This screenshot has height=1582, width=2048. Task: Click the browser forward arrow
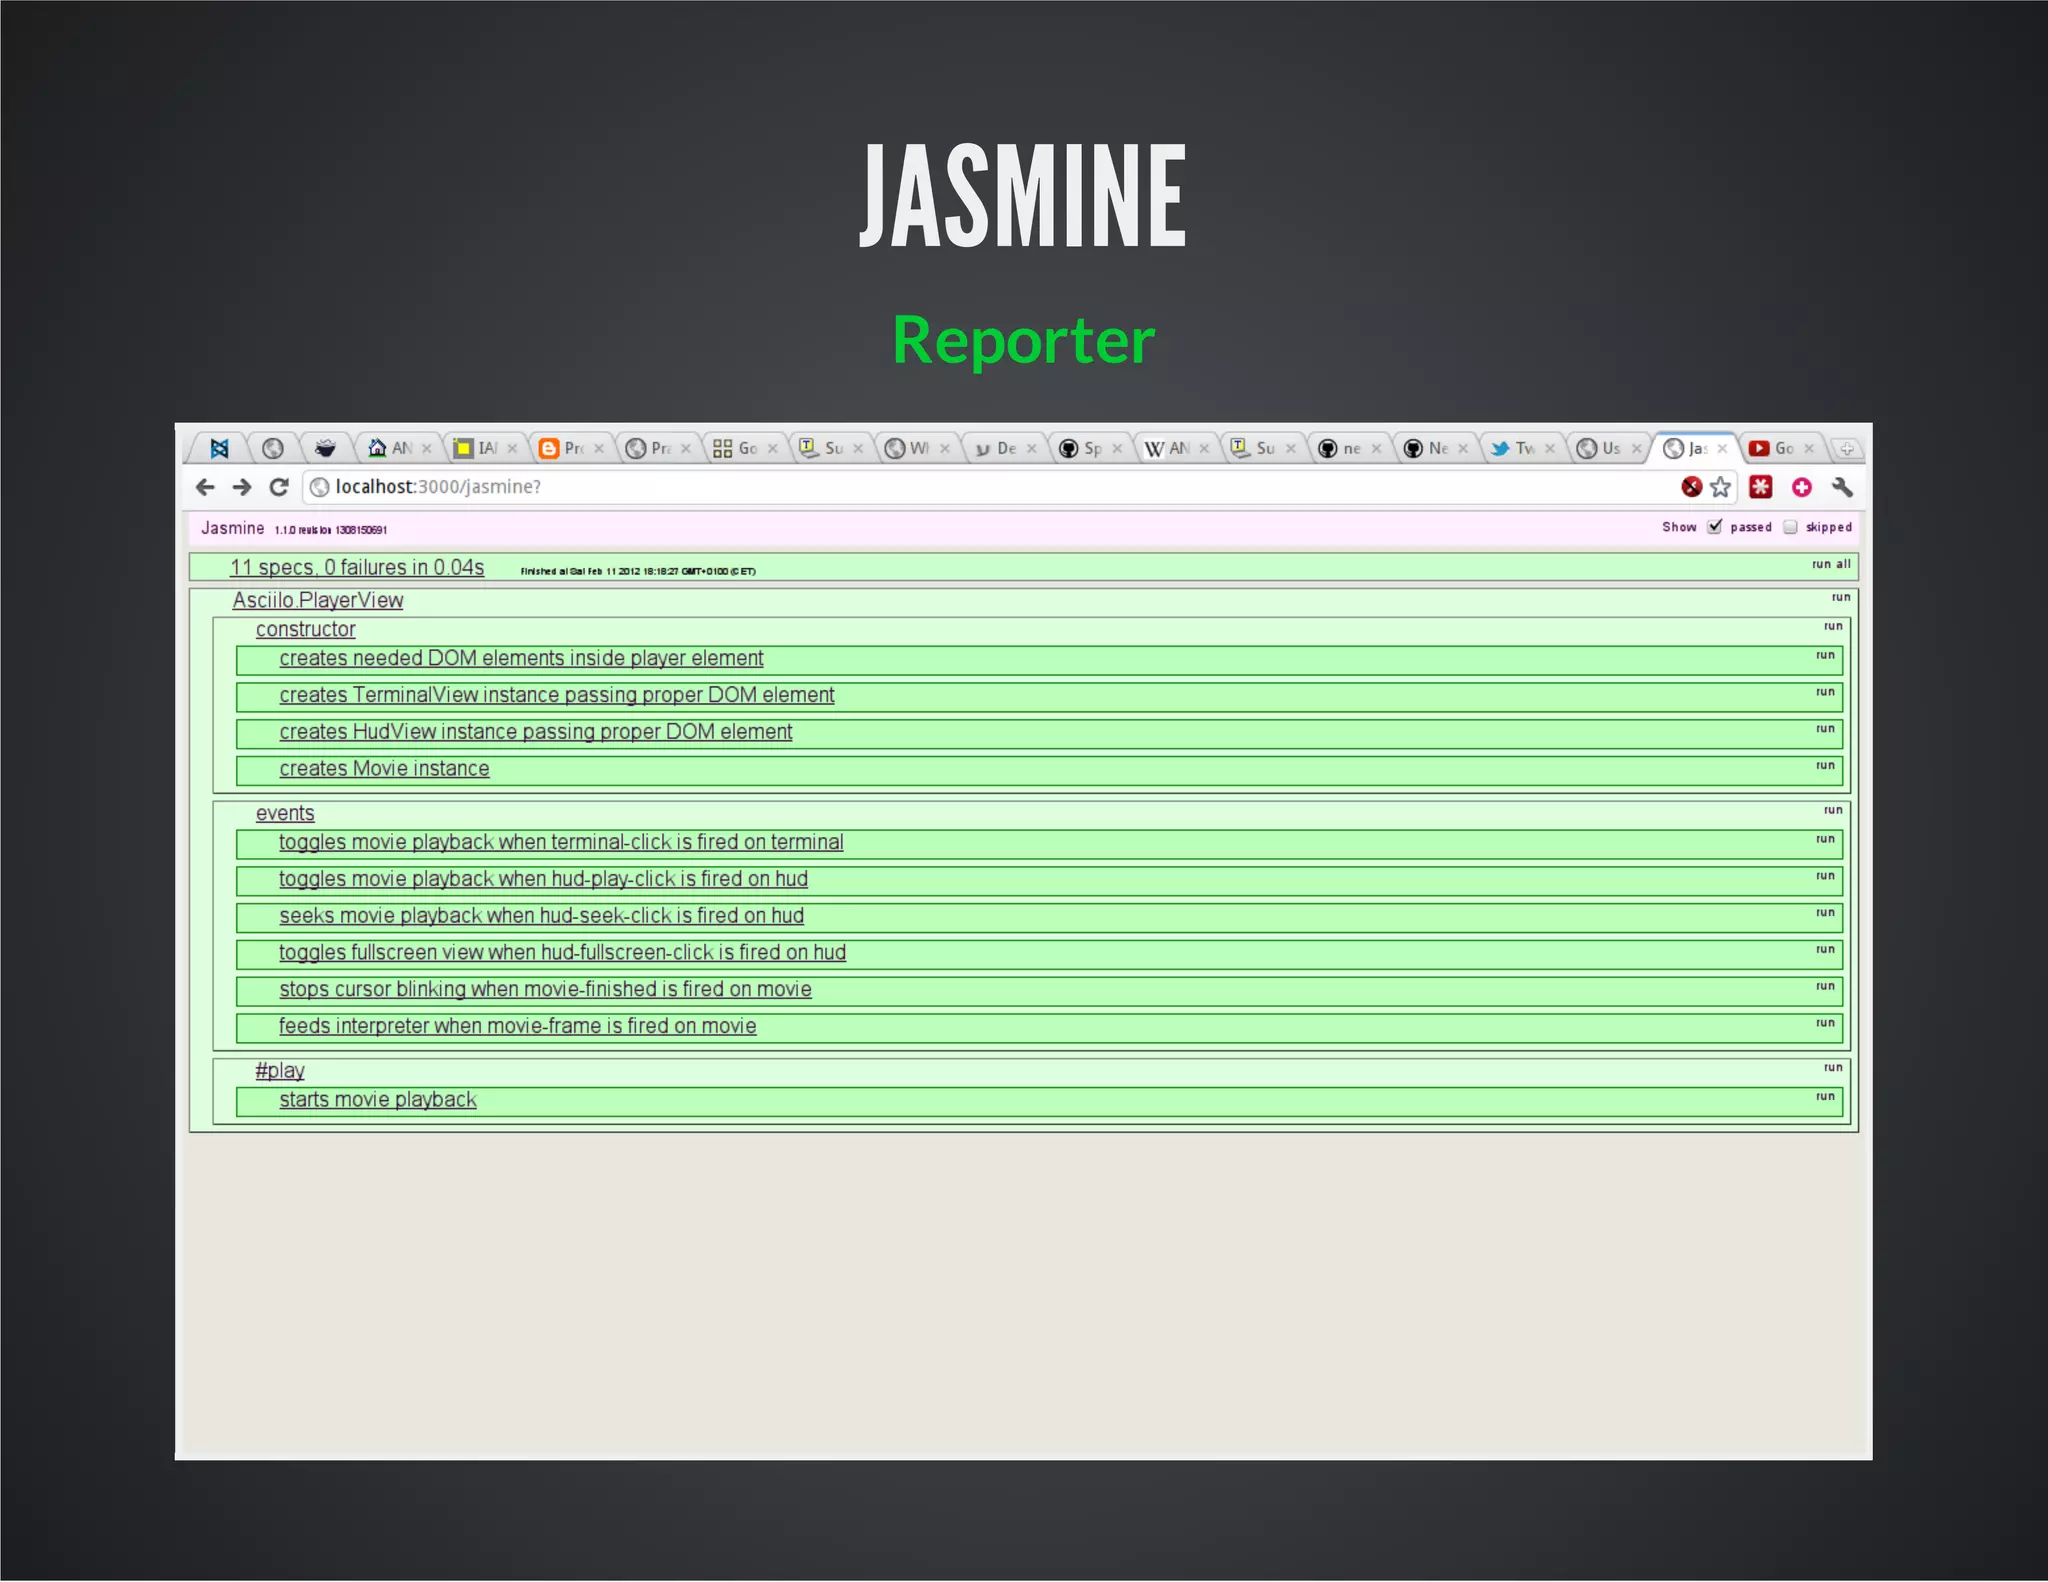242,487
